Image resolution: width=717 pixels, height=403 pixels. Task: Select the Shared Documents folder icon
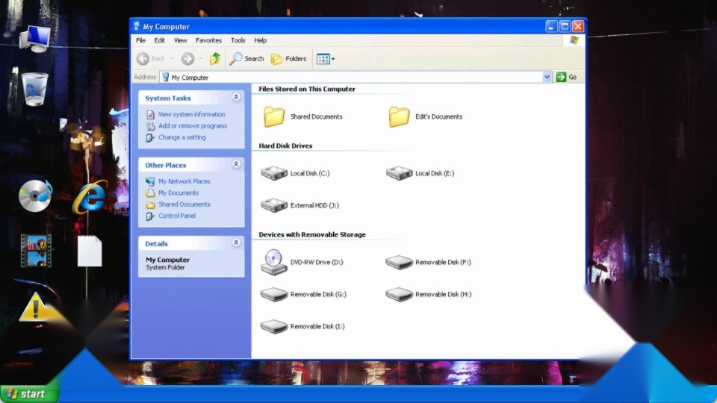(x=274, y=117)
